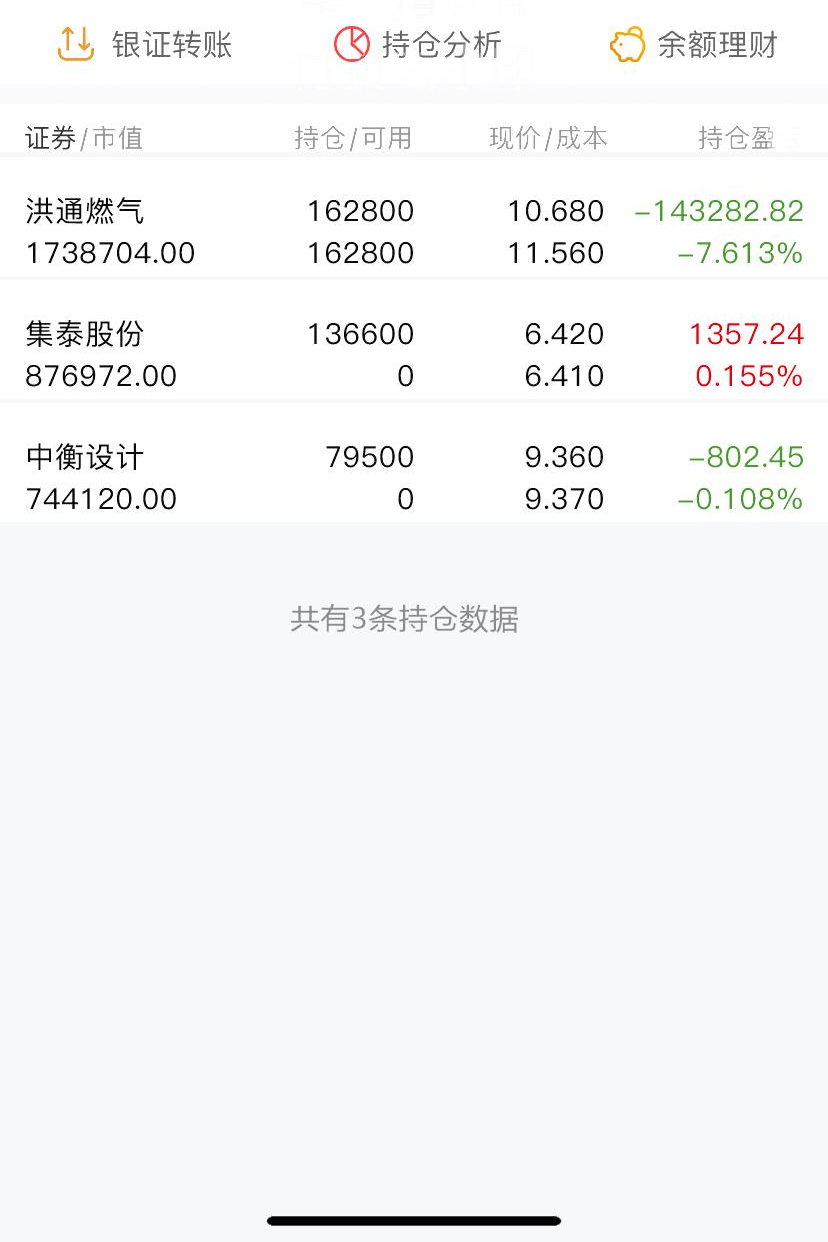The height and width of the screenshot is (1242, 828).
Task: Click 洪通燃气 market value 1738704.00
Action: (x=110, y=253)
